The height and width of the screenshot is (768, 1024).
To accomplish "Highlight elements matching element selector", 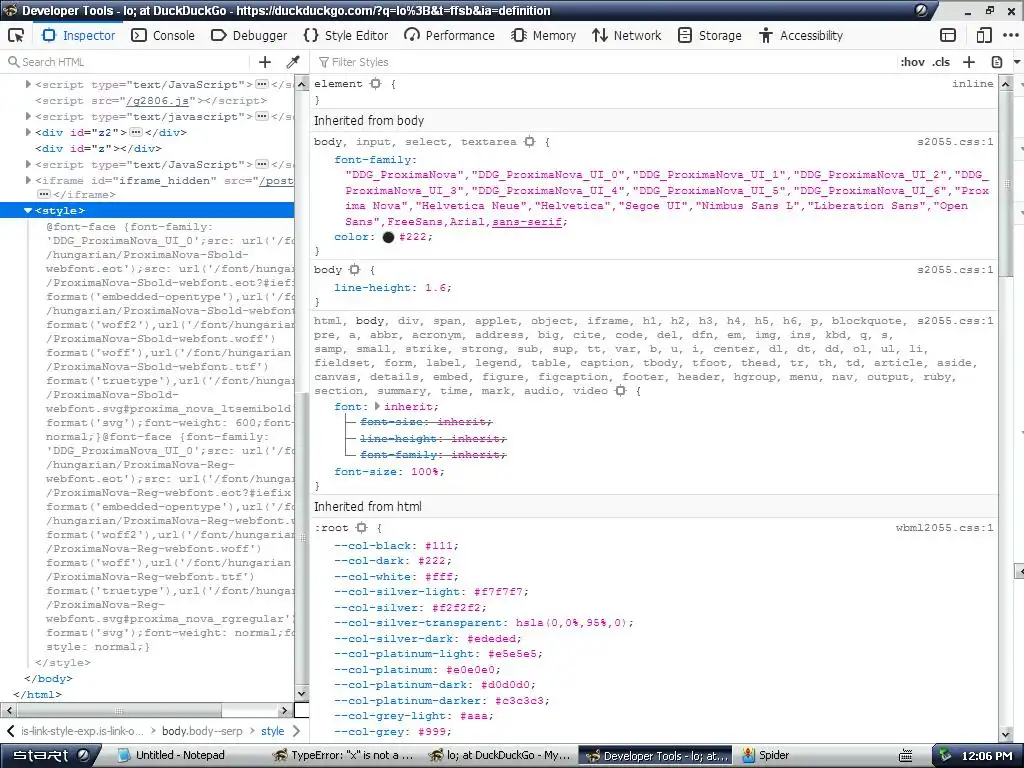I will [376, 84].
